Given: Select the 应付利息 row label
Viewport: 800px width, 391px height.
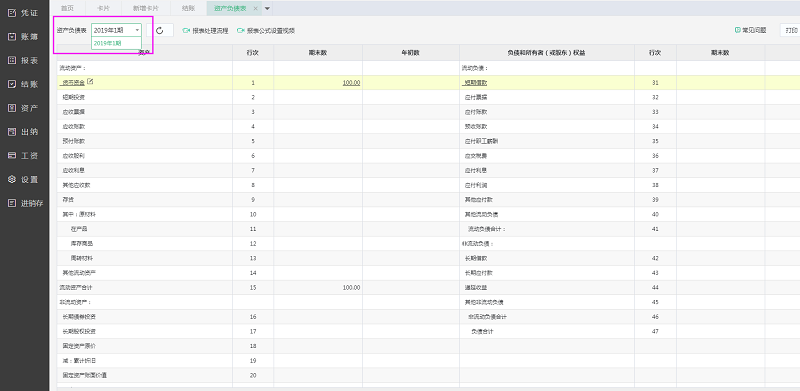Looking at the screenshot, I should (476, 170).
